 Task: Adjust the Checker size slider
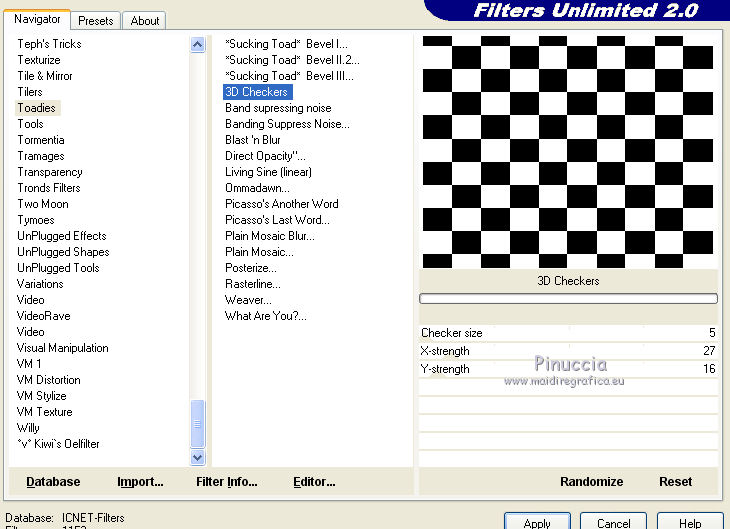click(x=568, y=333)
